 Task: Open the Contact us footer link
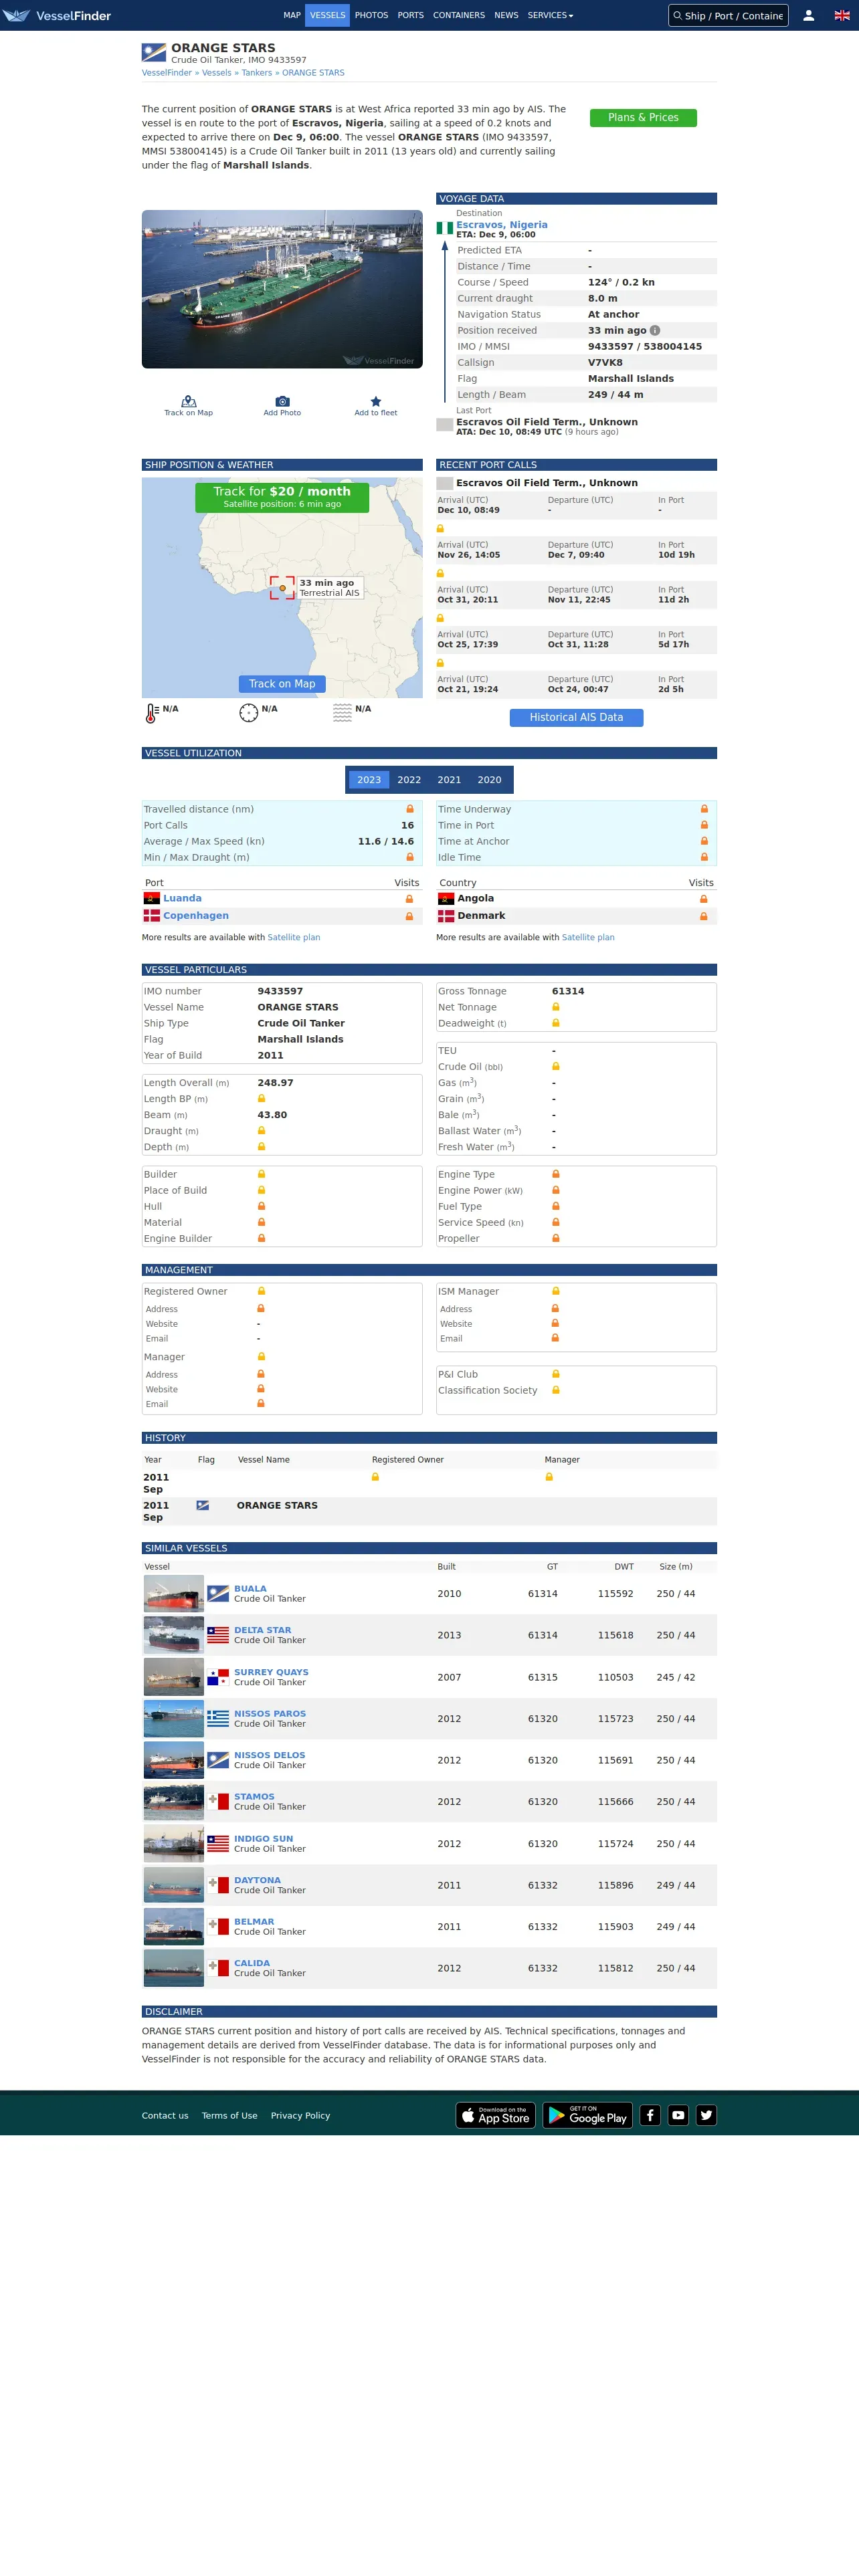coord(165,2116)
